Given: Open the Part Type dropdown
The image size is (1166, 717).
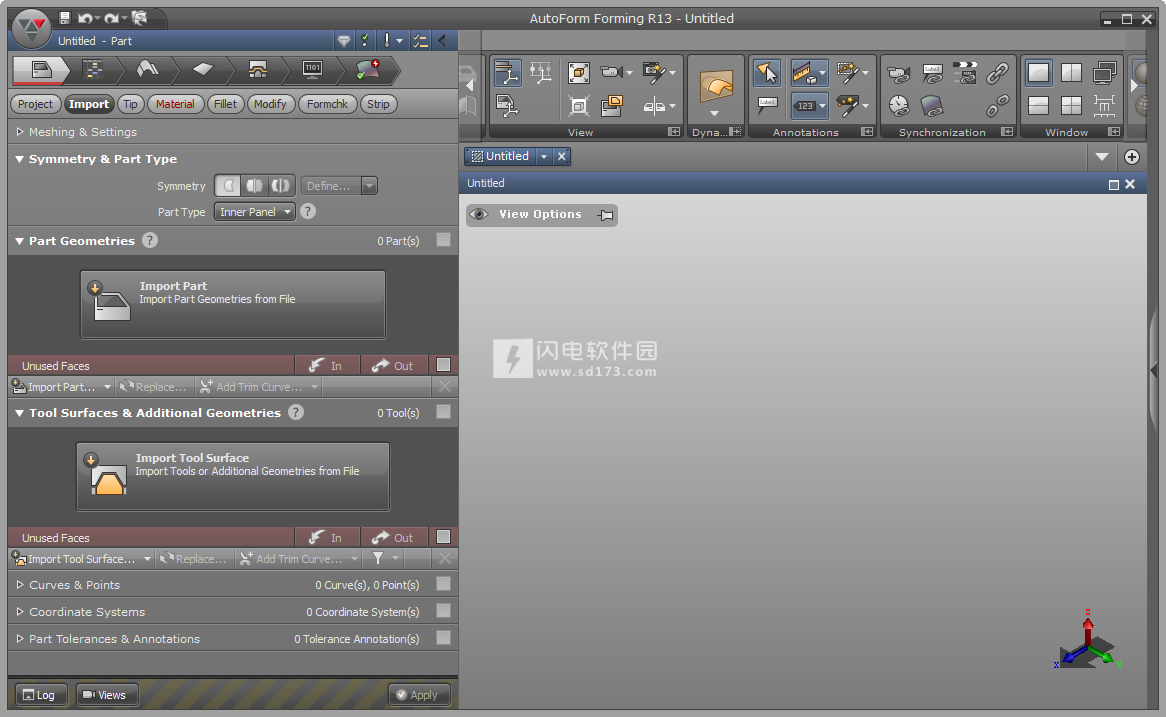Looking at the screenshot, I should coord(255,212).
